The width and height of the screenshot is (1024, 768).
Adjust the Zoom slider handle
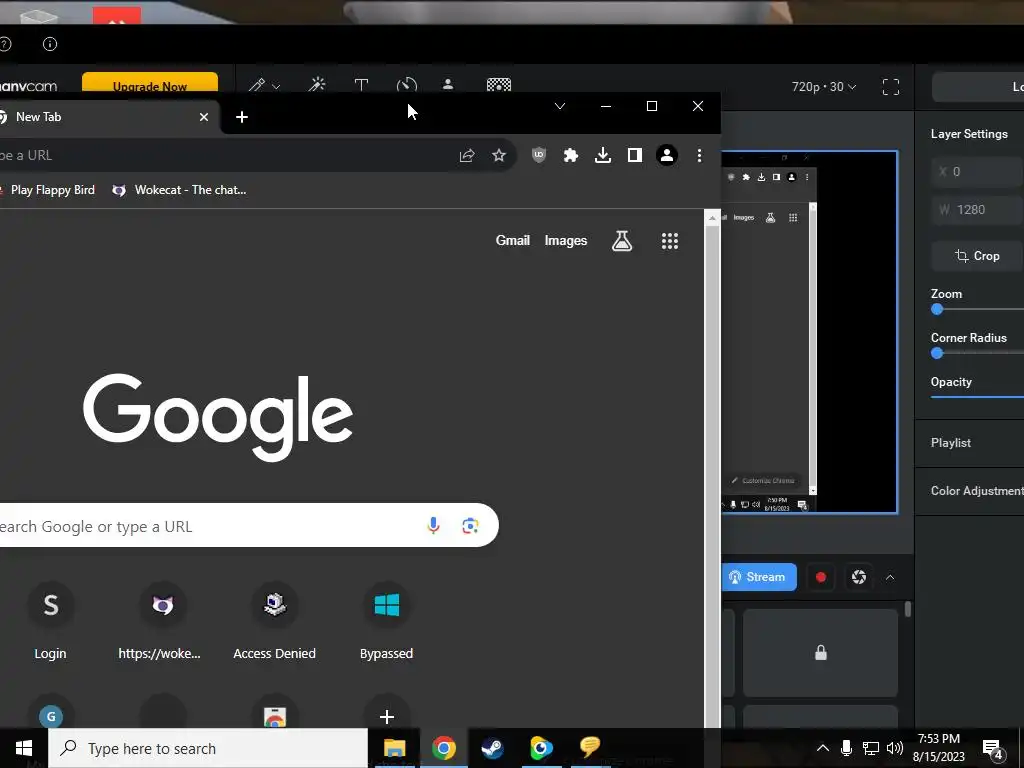point(937,309)
